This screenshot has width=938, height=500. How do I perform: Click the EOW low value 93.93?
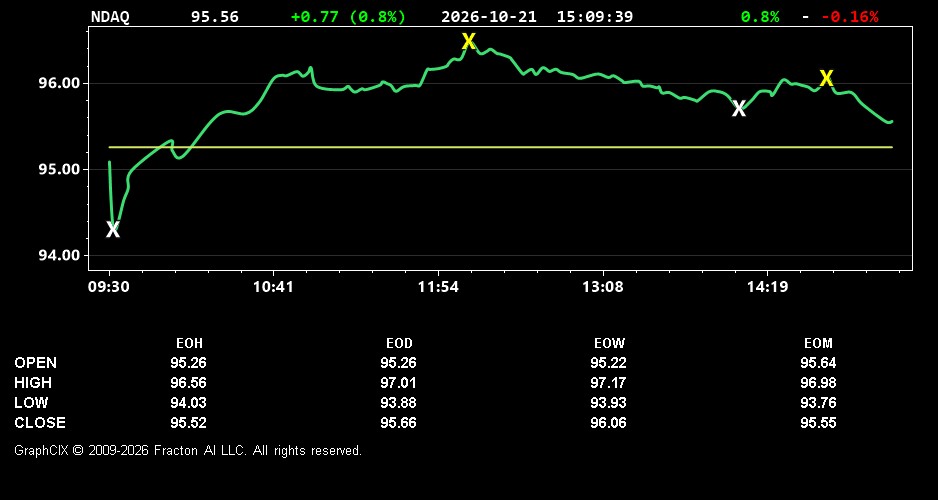(x=608, y=403)
